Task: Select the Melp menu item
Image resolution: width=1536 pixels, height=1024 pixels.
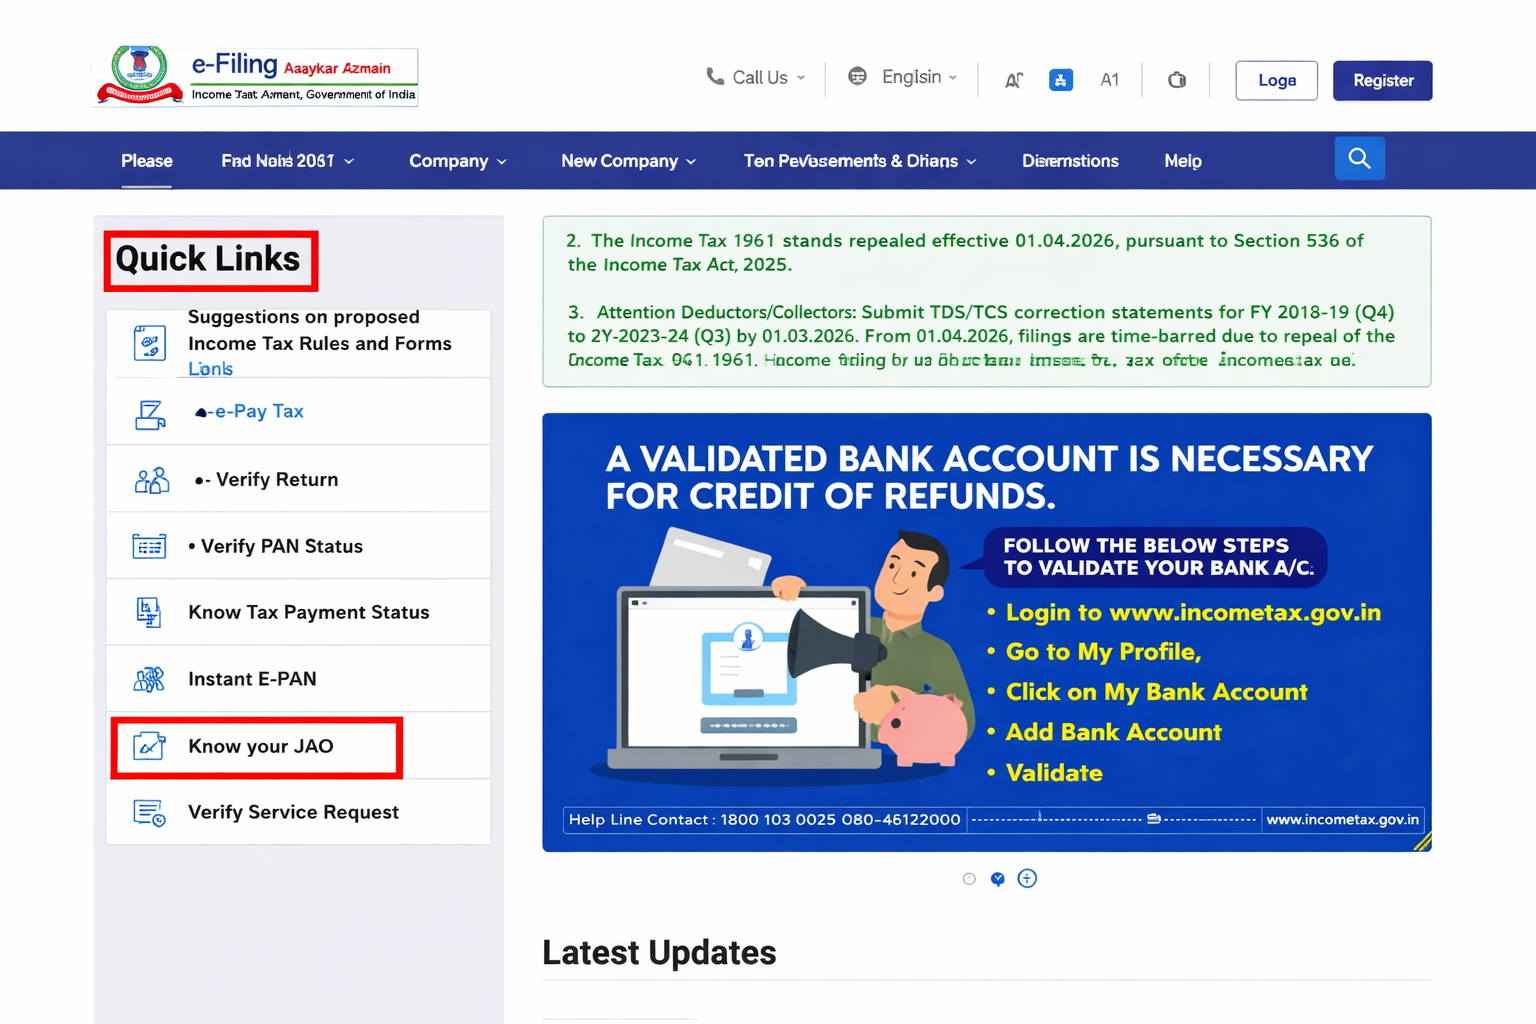Action: pyautogui.click(x=1182, y=161)
